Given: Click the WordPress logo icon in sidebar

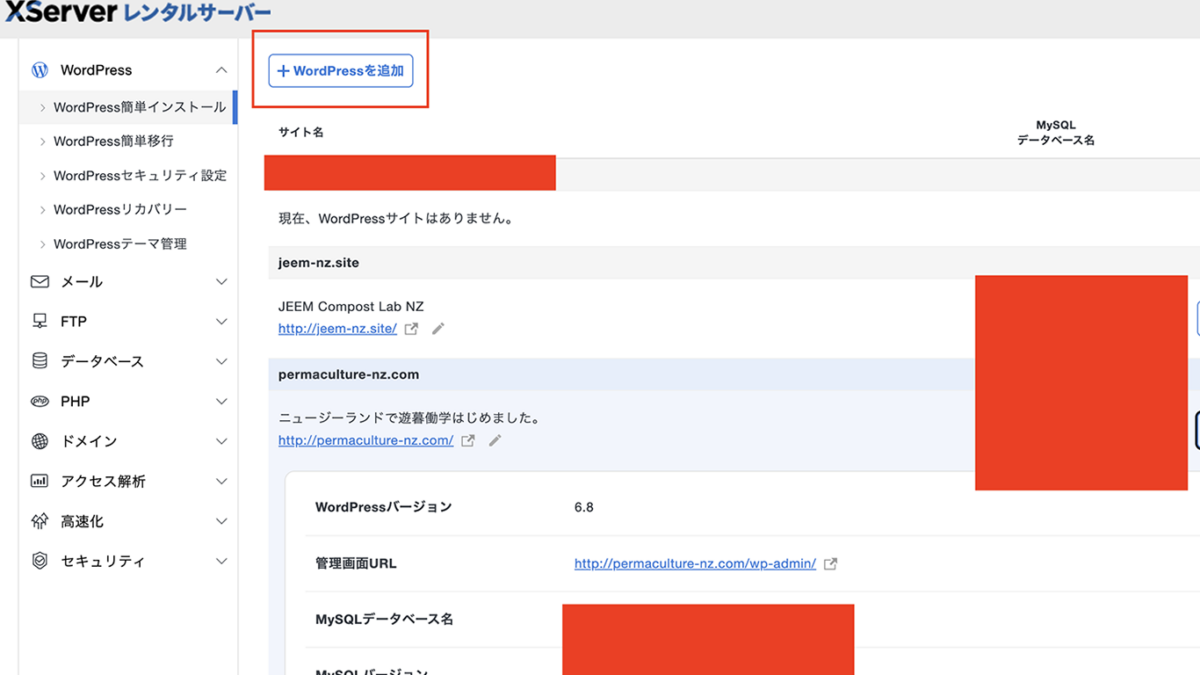Looking at the screenshot, I should coord(40,70).
